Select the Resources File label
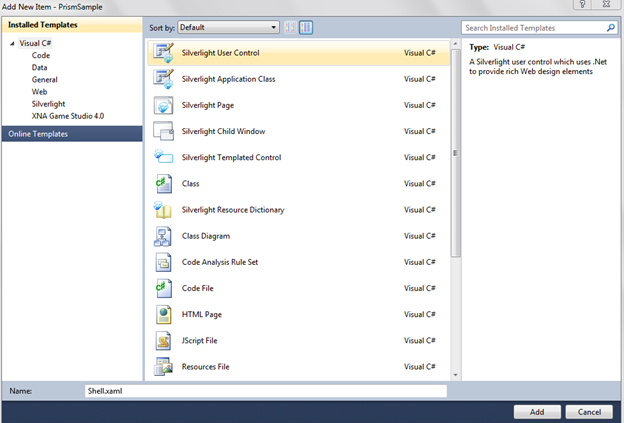This screenshot has height=423, width=624. (205, 367)
